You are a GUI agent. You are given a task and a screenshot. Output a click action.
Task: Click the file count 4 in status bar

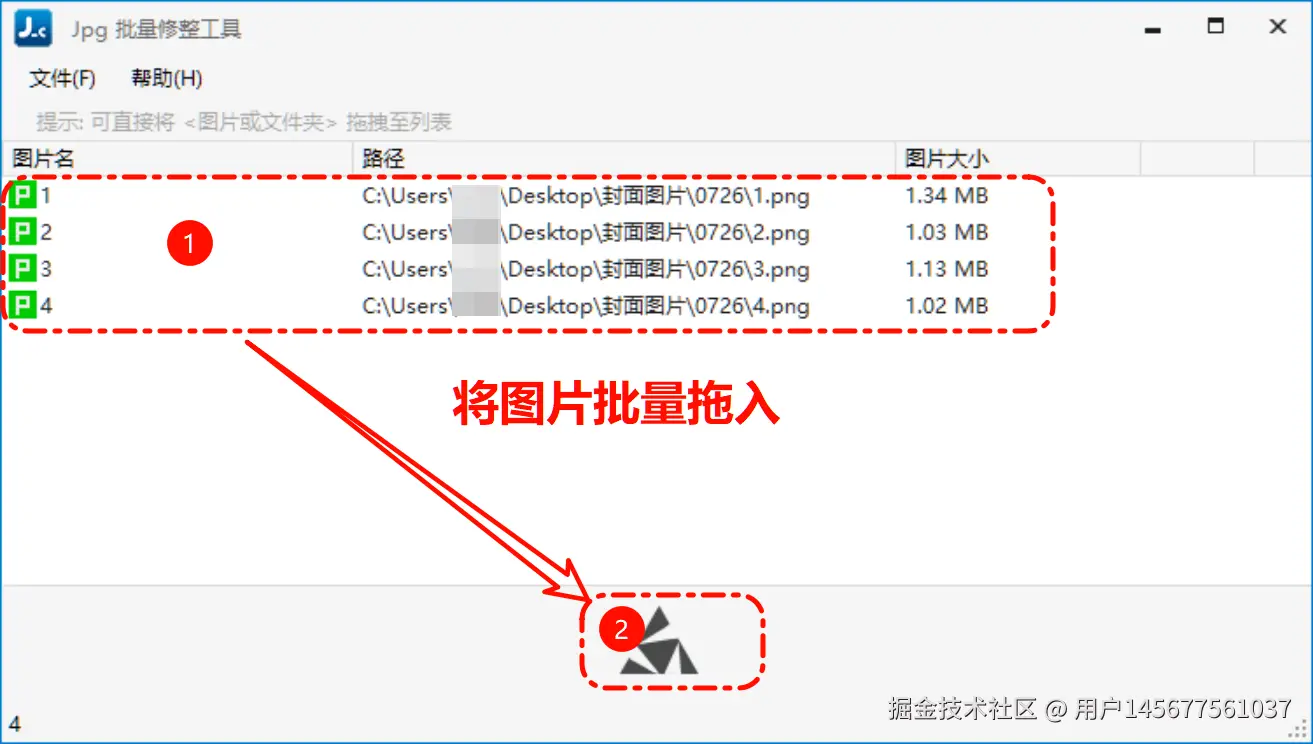coord(15,724)
